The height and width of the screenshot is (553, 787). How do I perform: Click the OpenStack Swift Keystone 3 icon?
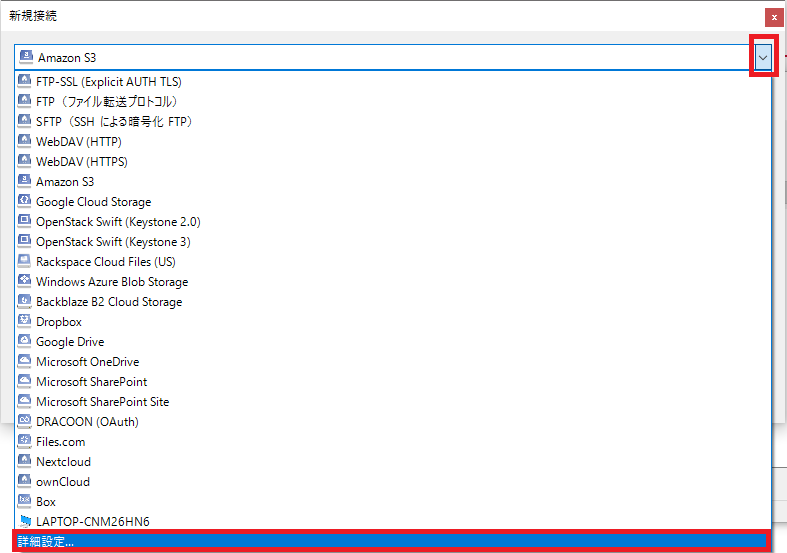click(x=24, y=241)
